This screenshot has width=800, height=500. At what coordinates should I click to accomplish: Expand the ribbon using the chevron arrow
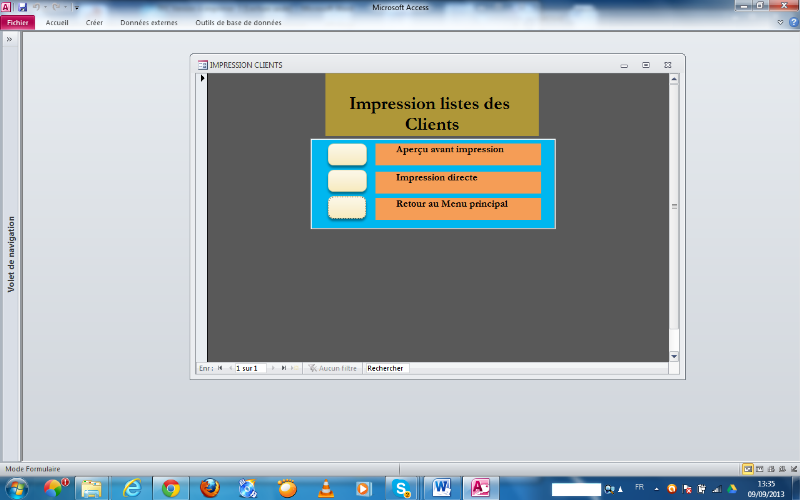[x=780, y=22]
